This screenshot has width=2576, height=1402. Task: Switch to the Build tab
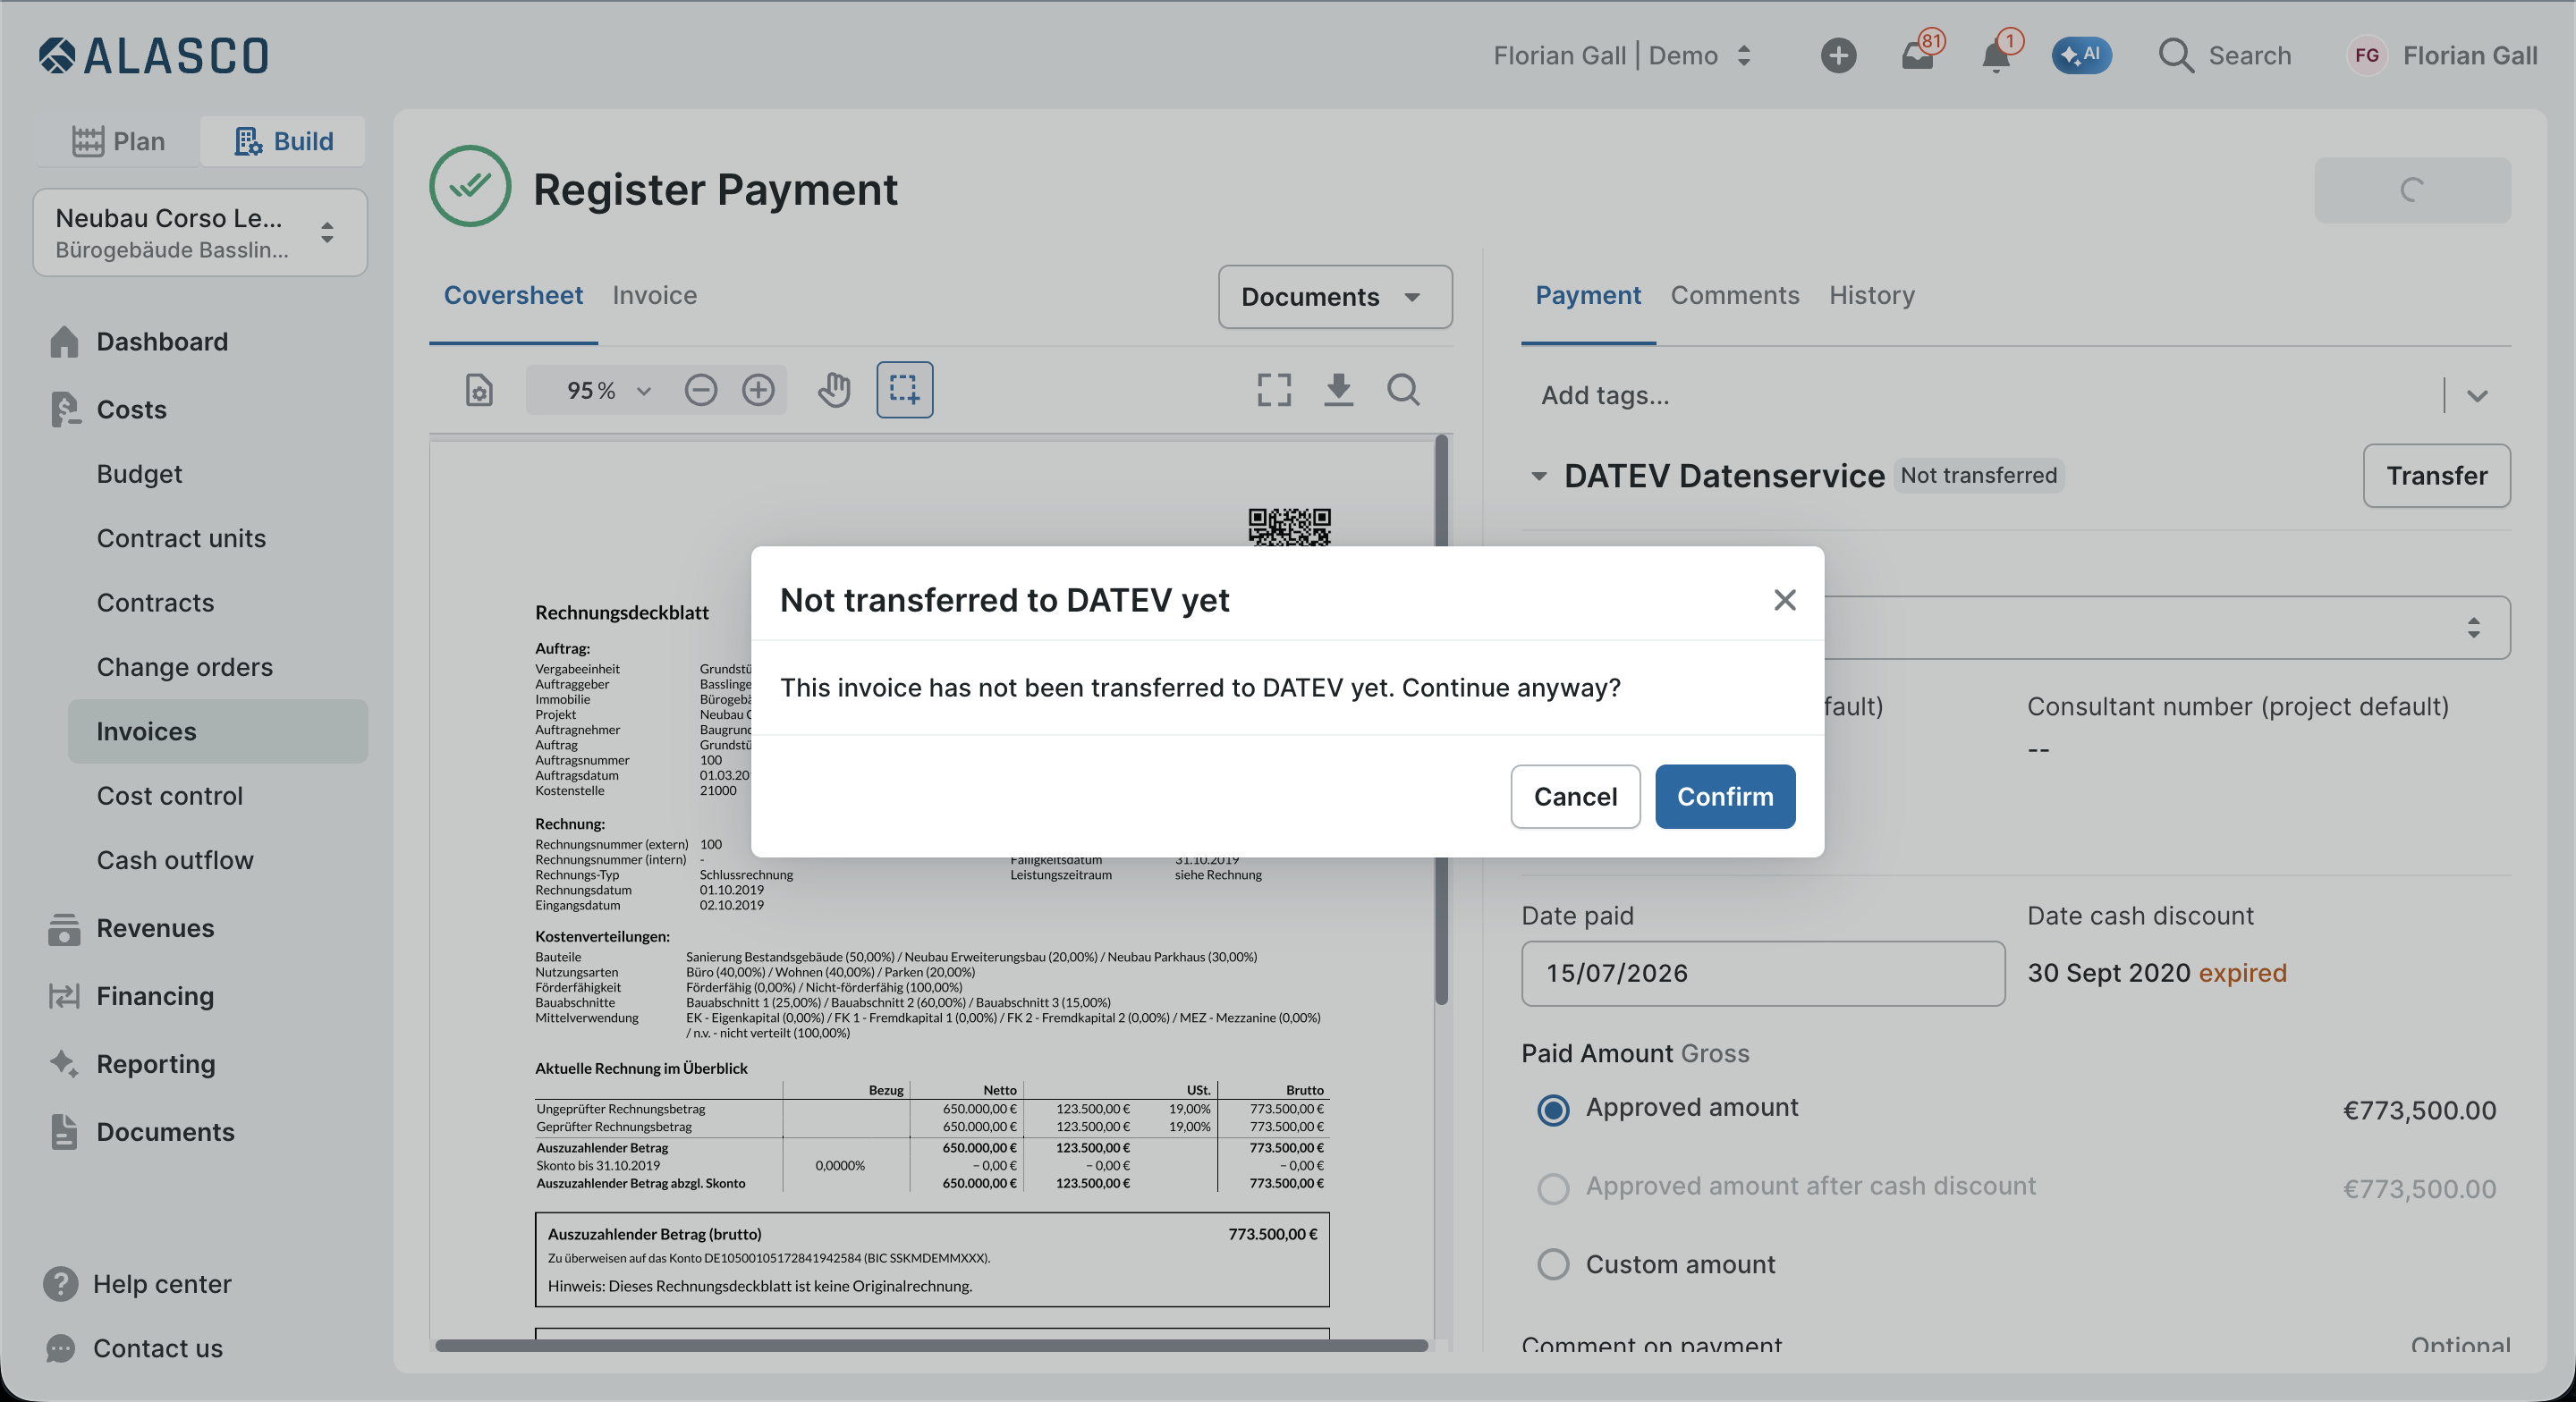[283, 141]
